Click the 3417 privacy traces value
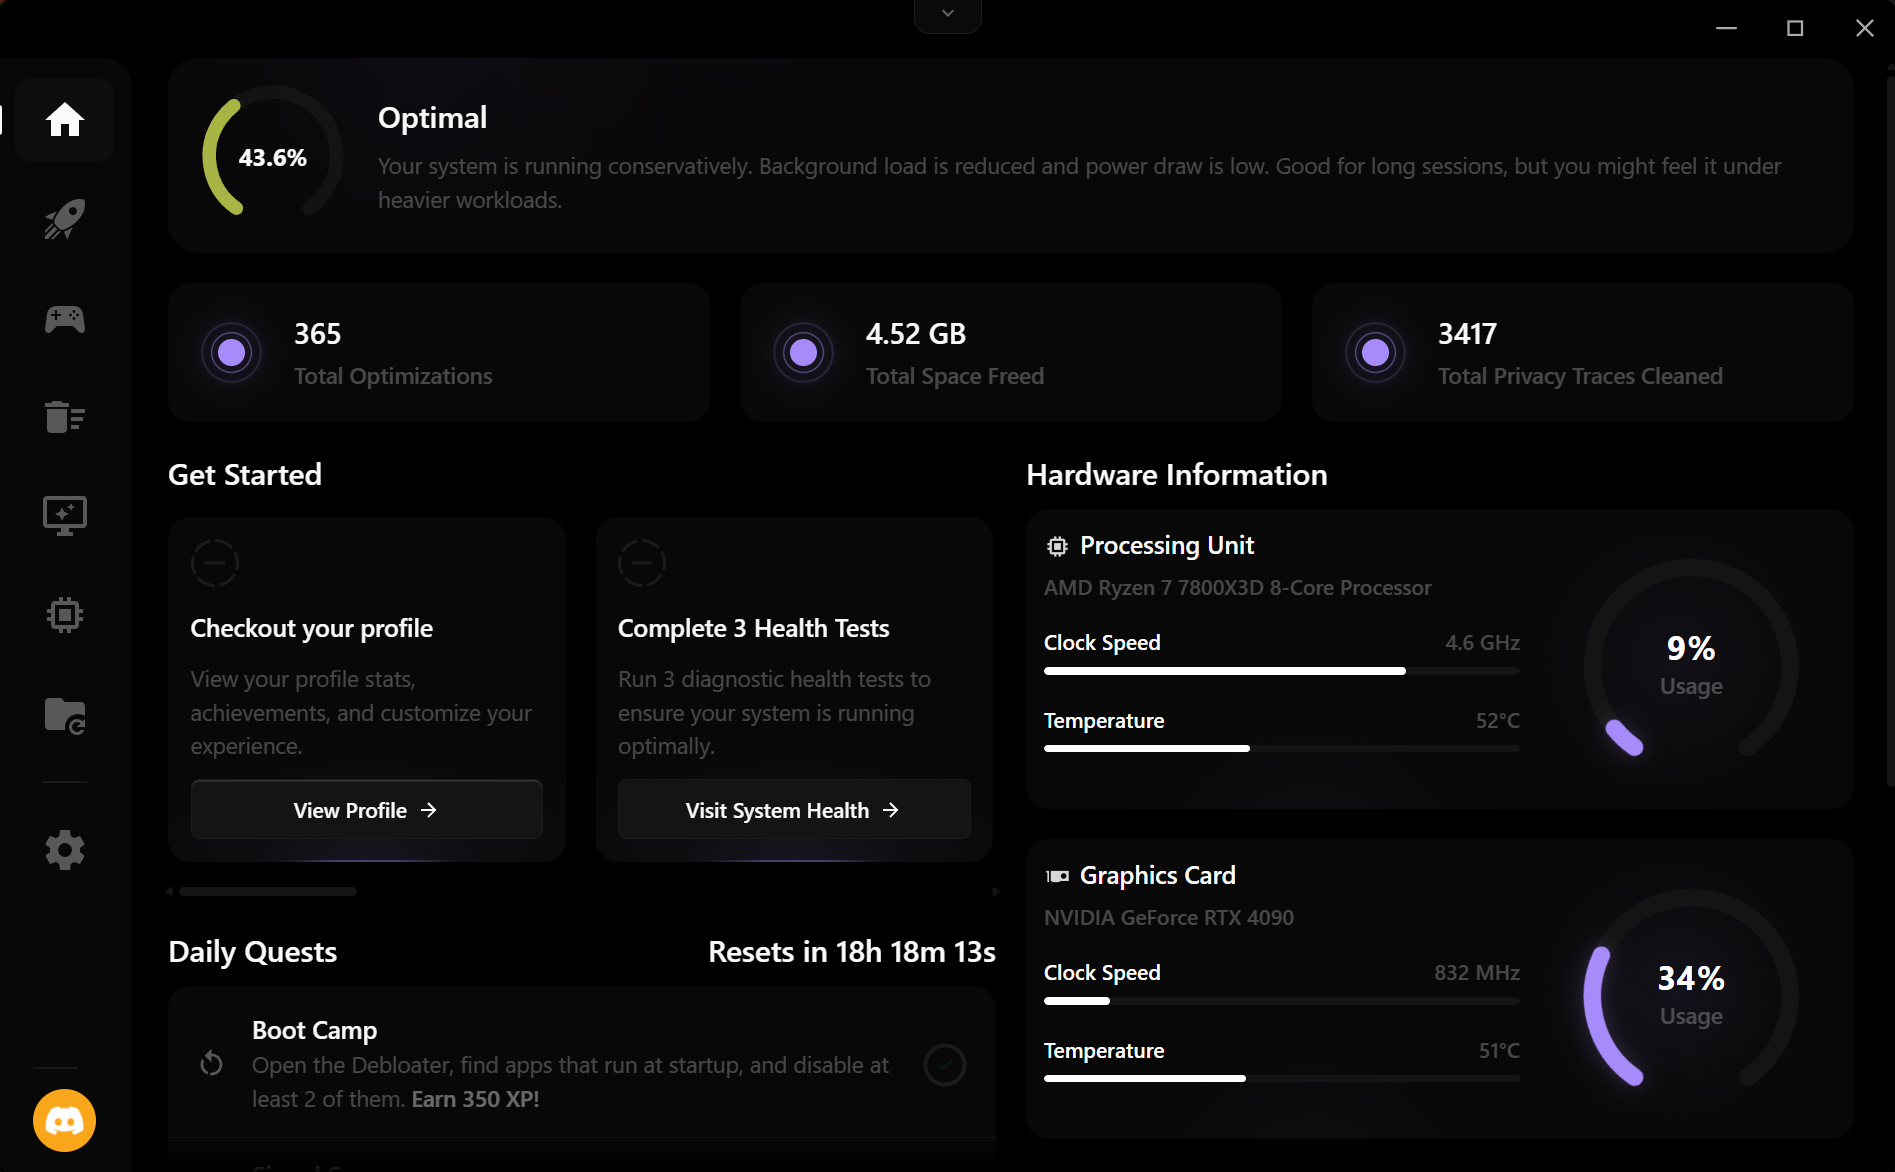This screenshot has height=1172, width=1895. coord(1467,334)
